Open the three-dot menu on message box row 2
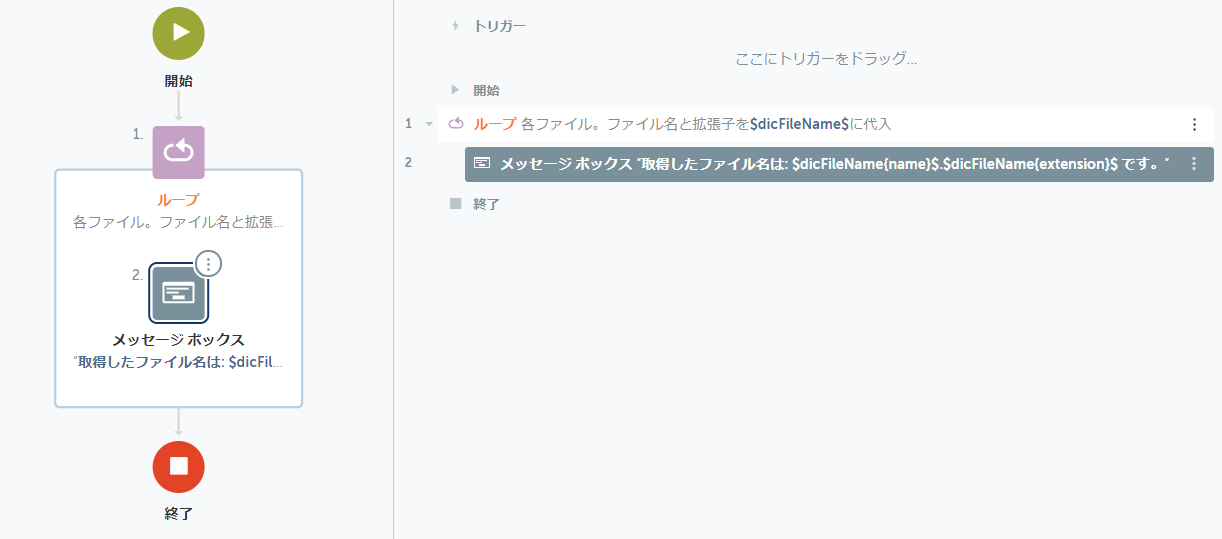1222x539 pixels. pos(1194,163)
